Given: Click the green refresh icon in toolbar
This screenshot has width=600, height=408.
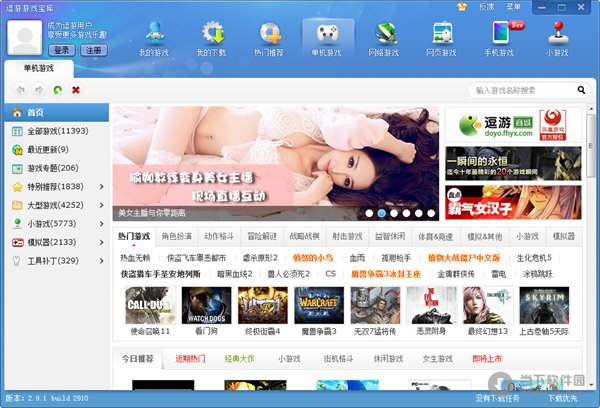Looking at the screenshot, I should 58,90.
